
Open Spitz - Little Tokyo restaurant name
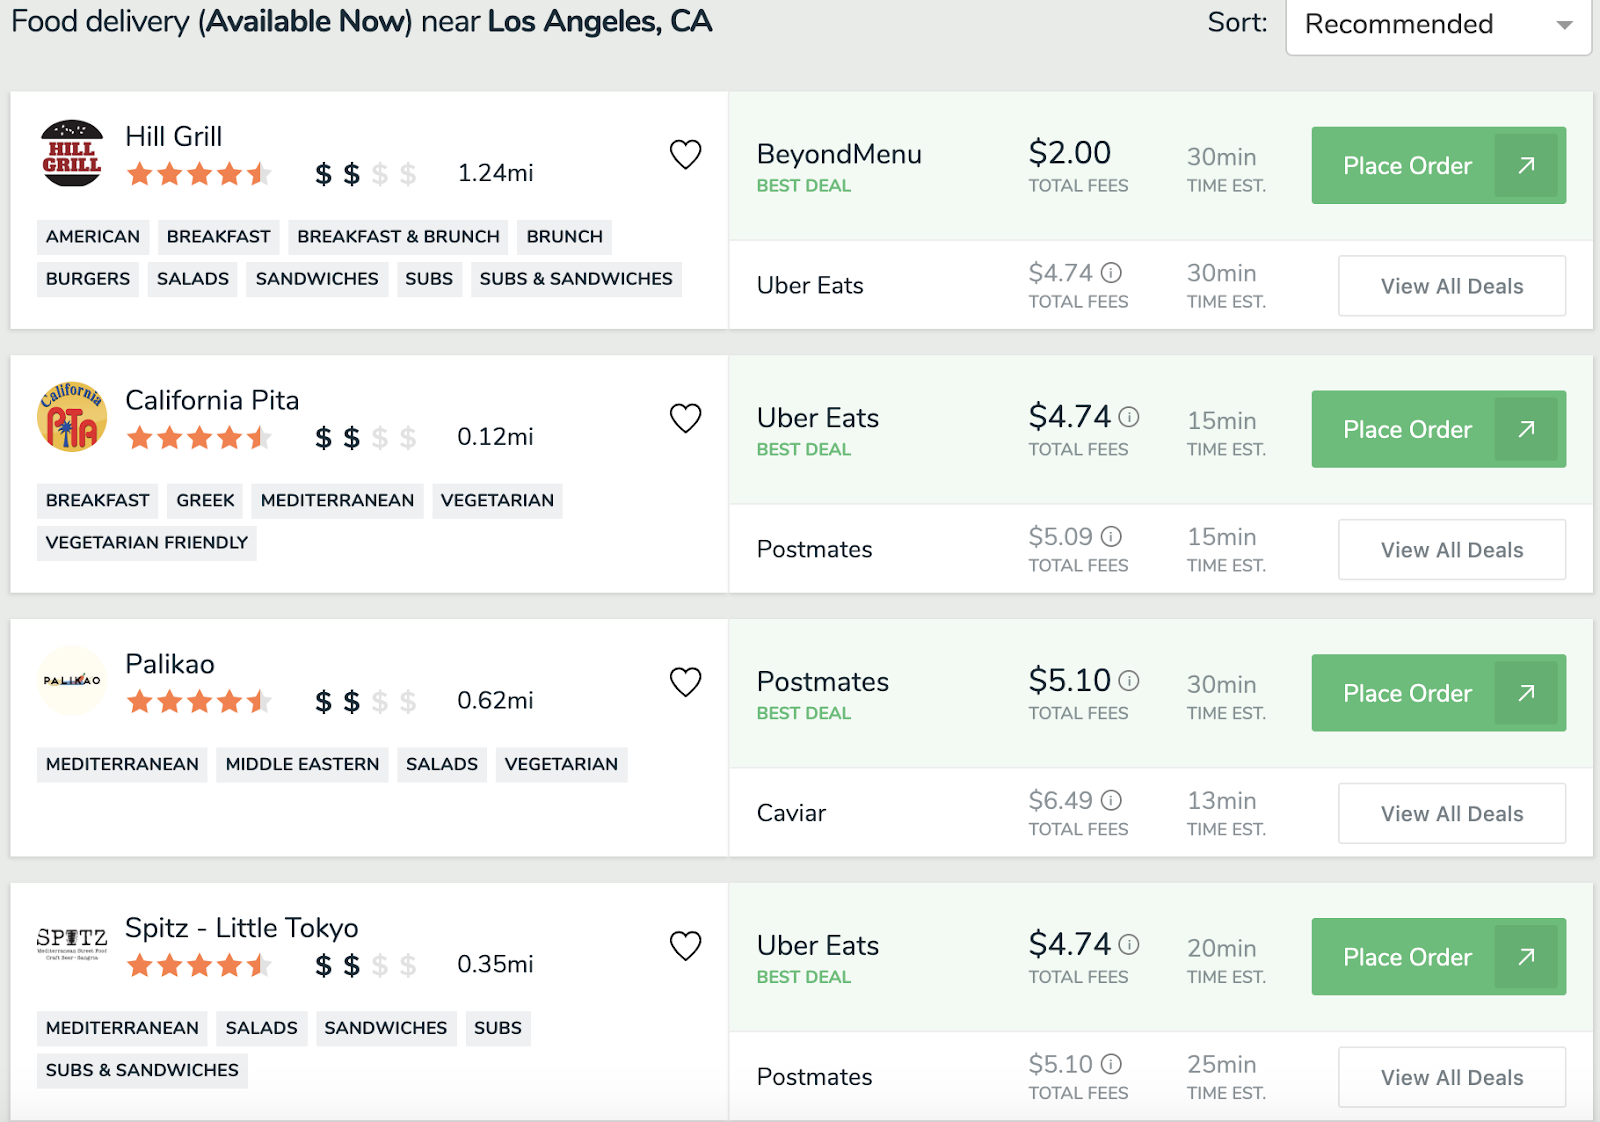[x=241, y=928]
